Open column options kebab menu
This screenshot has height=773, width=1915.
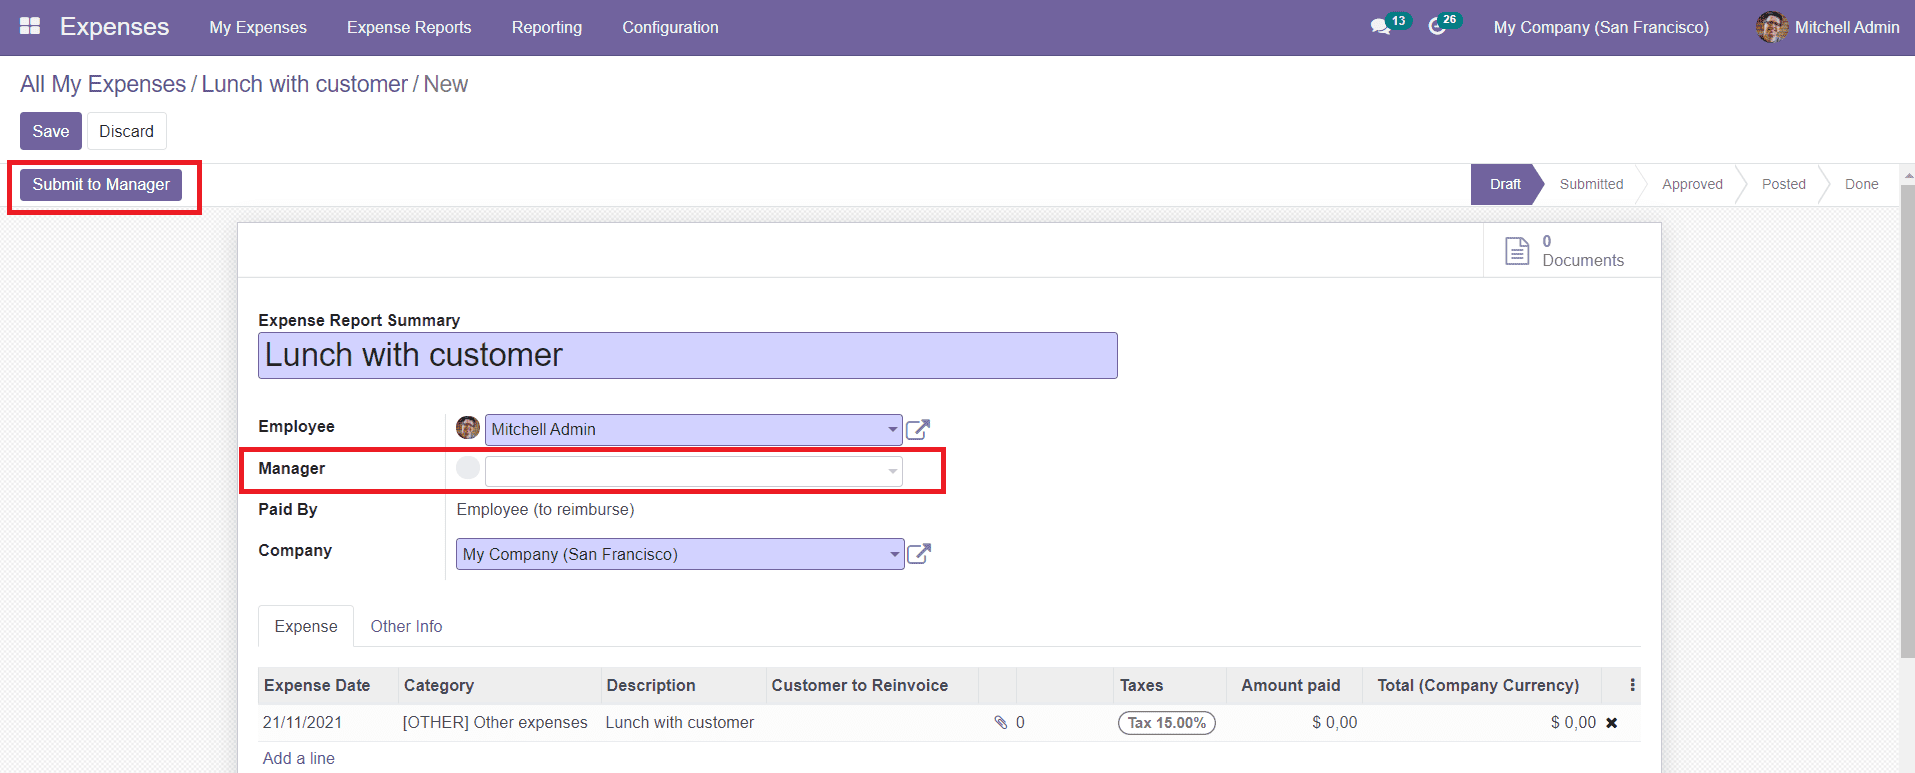pyautogui.click(x=1632, y=685)
